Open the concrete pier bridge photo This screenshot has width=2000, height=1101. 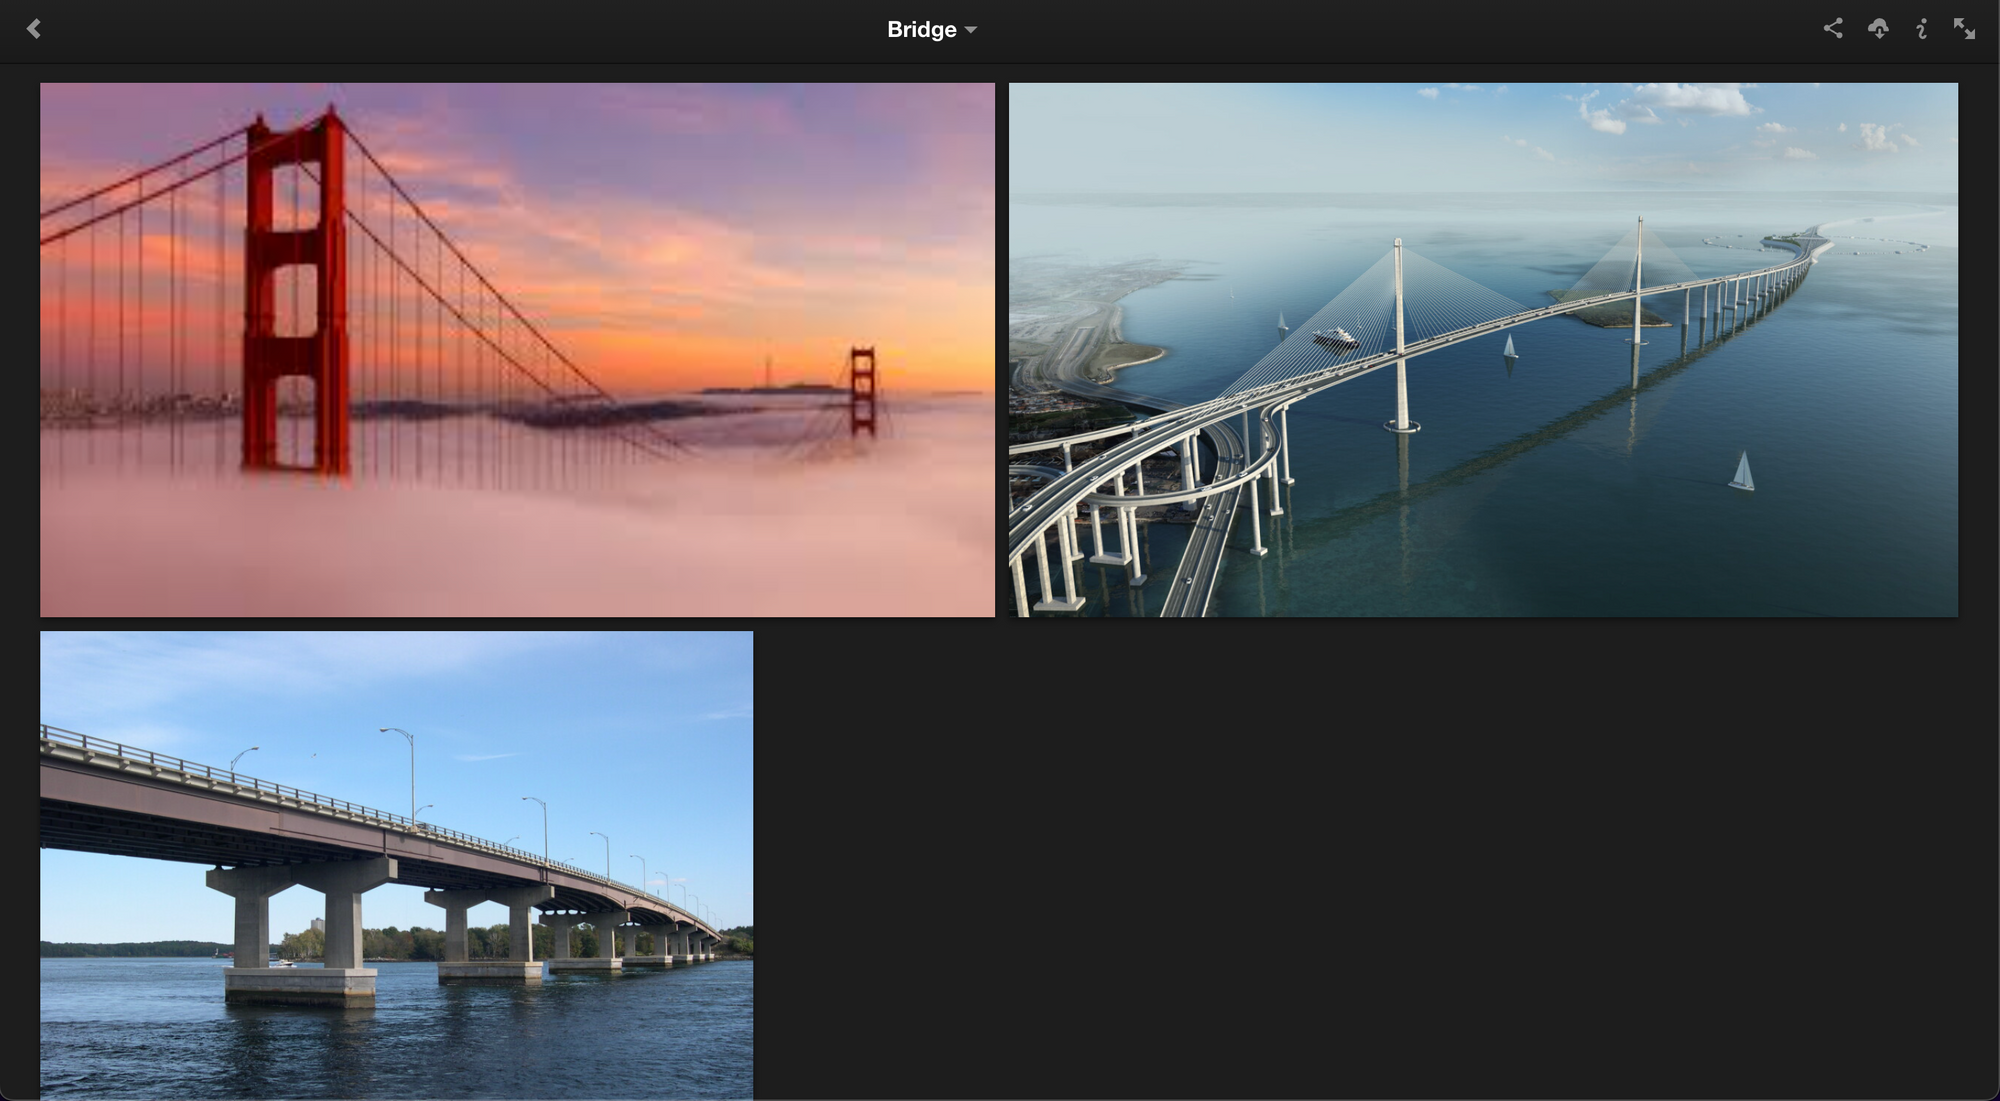pos(396,865)
